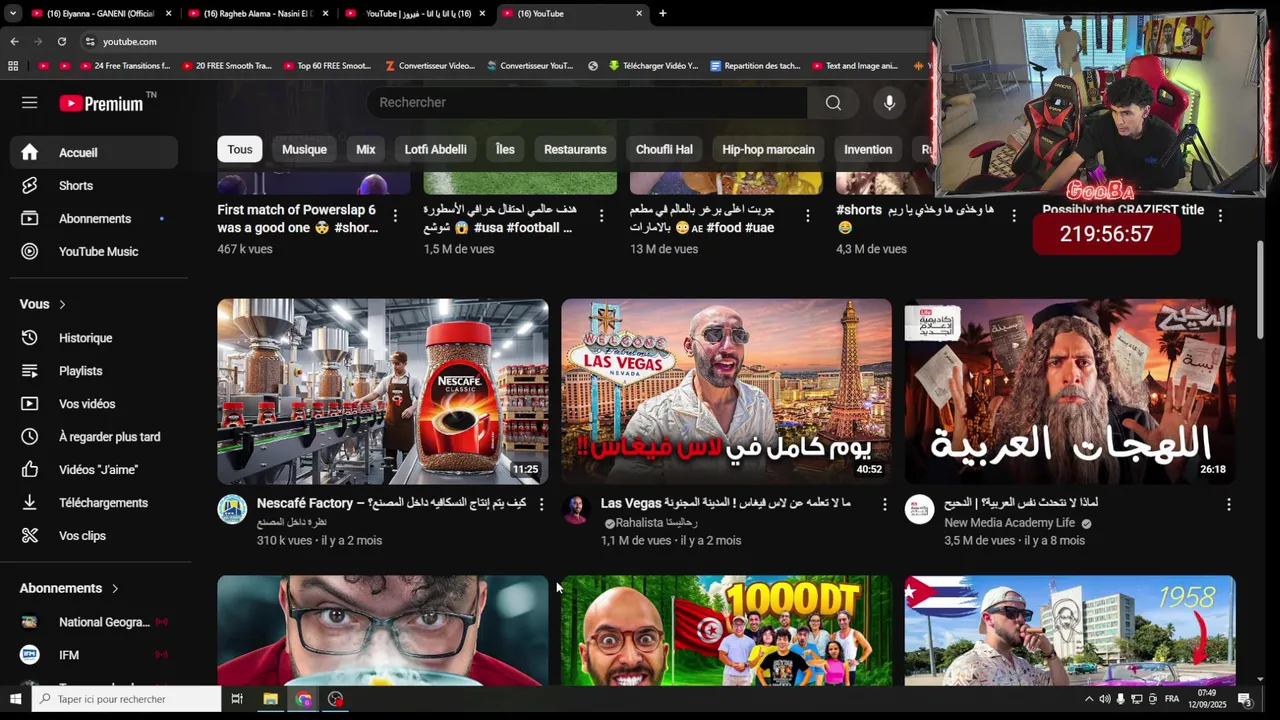Click the New Media Academy Life avatar
The width and height of the screenshot is (1280, 720).
point(919,509)
